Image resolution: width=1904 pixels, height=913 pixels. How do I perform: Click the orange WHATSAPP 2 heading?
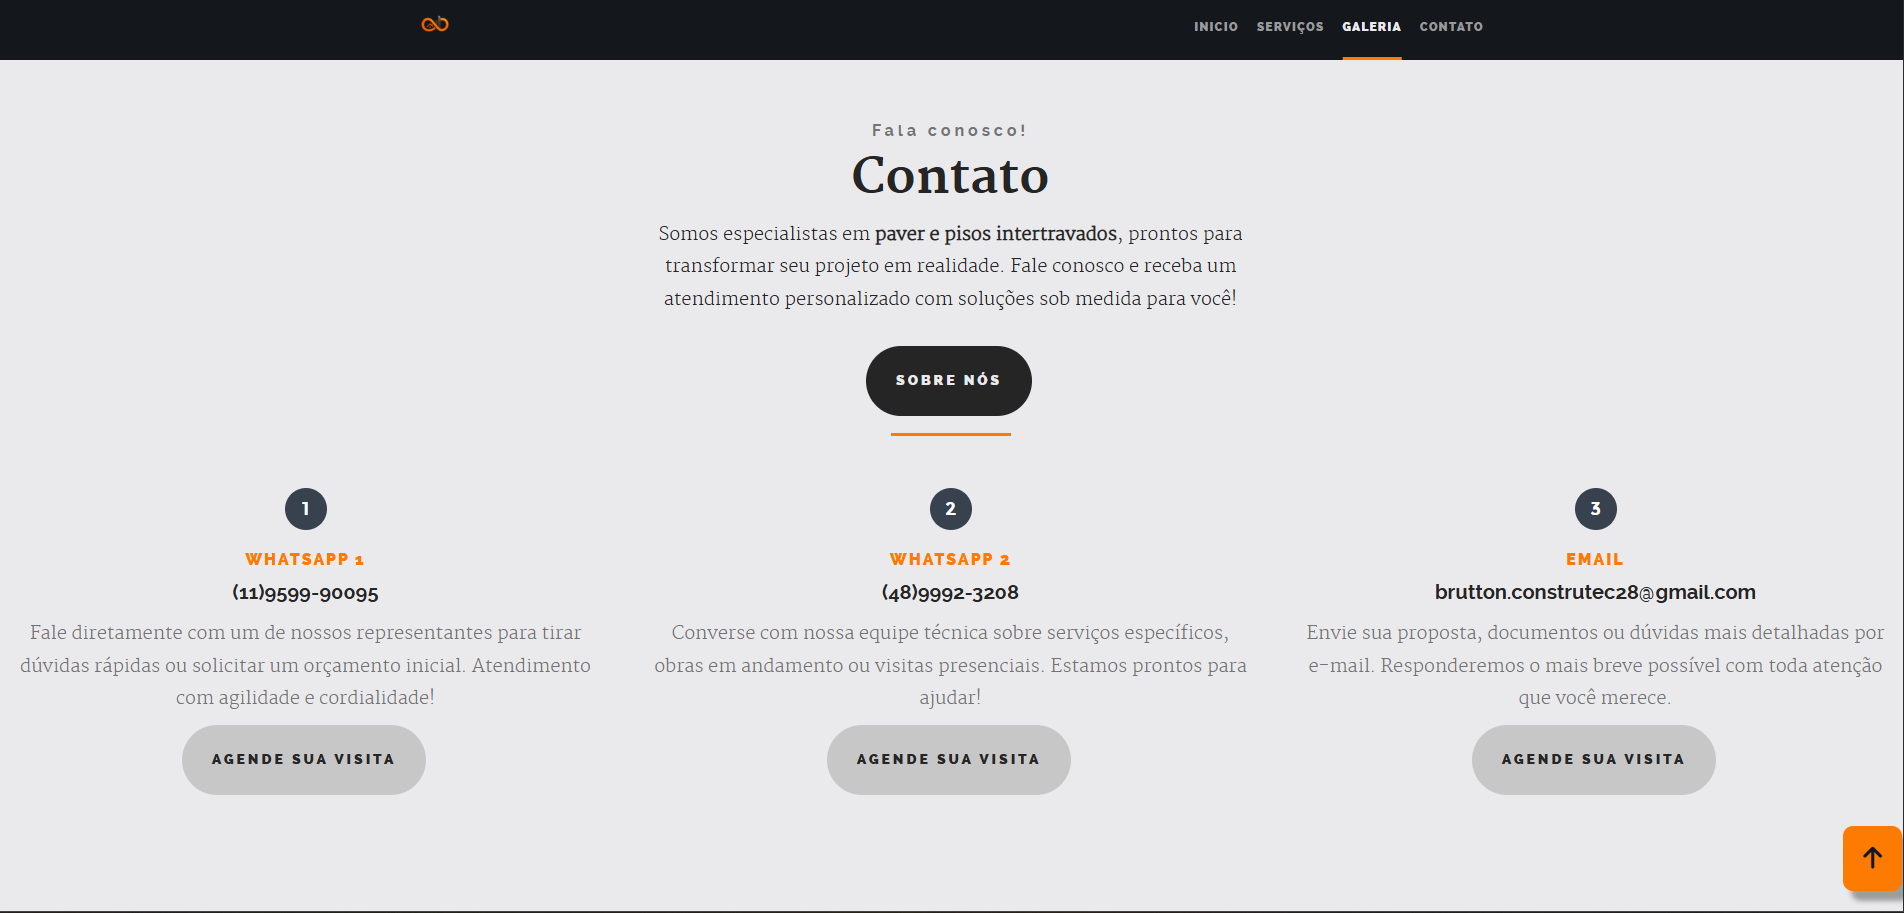click(x=949, y=560)
